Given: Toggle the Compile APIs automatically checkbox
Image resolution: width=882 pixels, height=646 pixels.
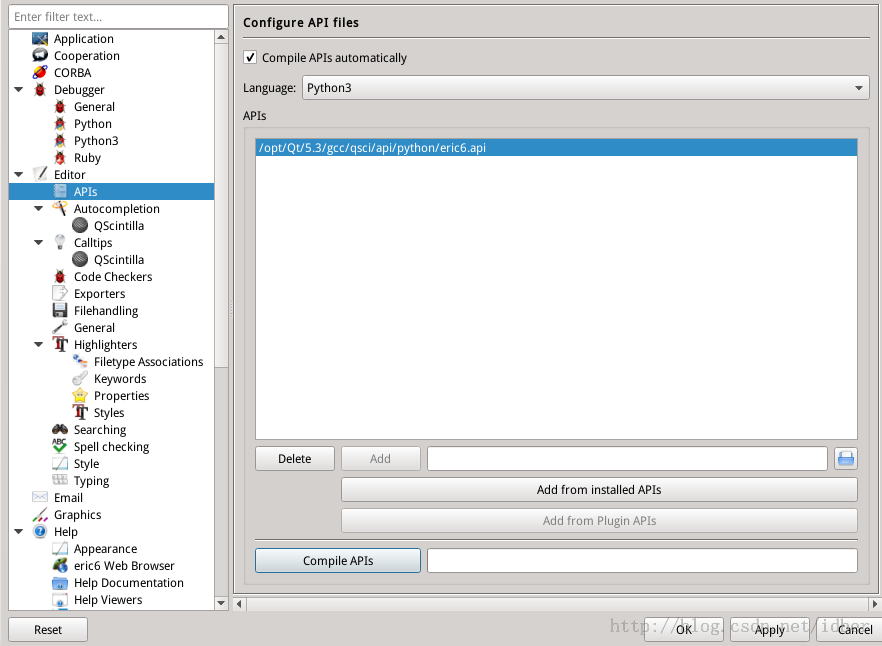Looking at the screenshot, I should (x=249, y=57).
